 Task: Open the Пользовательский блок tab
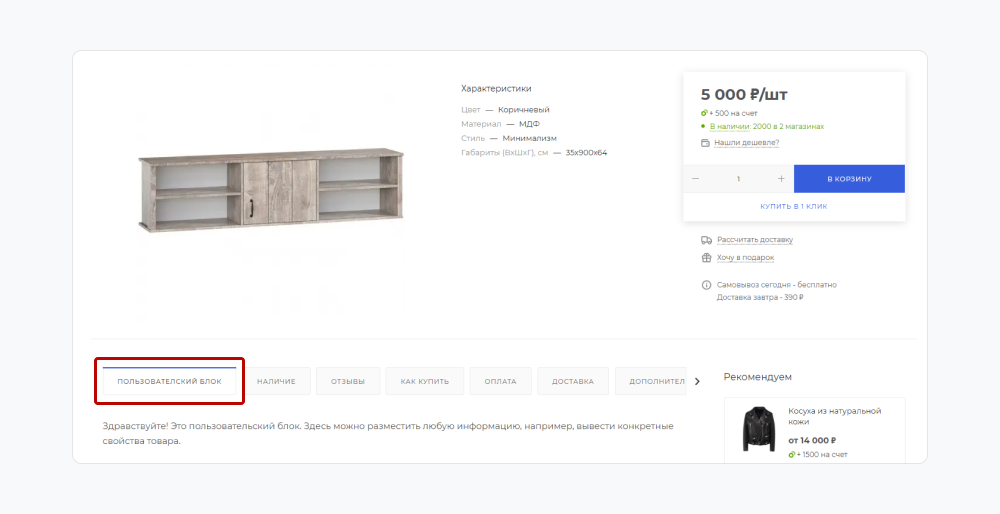(169, 381)
